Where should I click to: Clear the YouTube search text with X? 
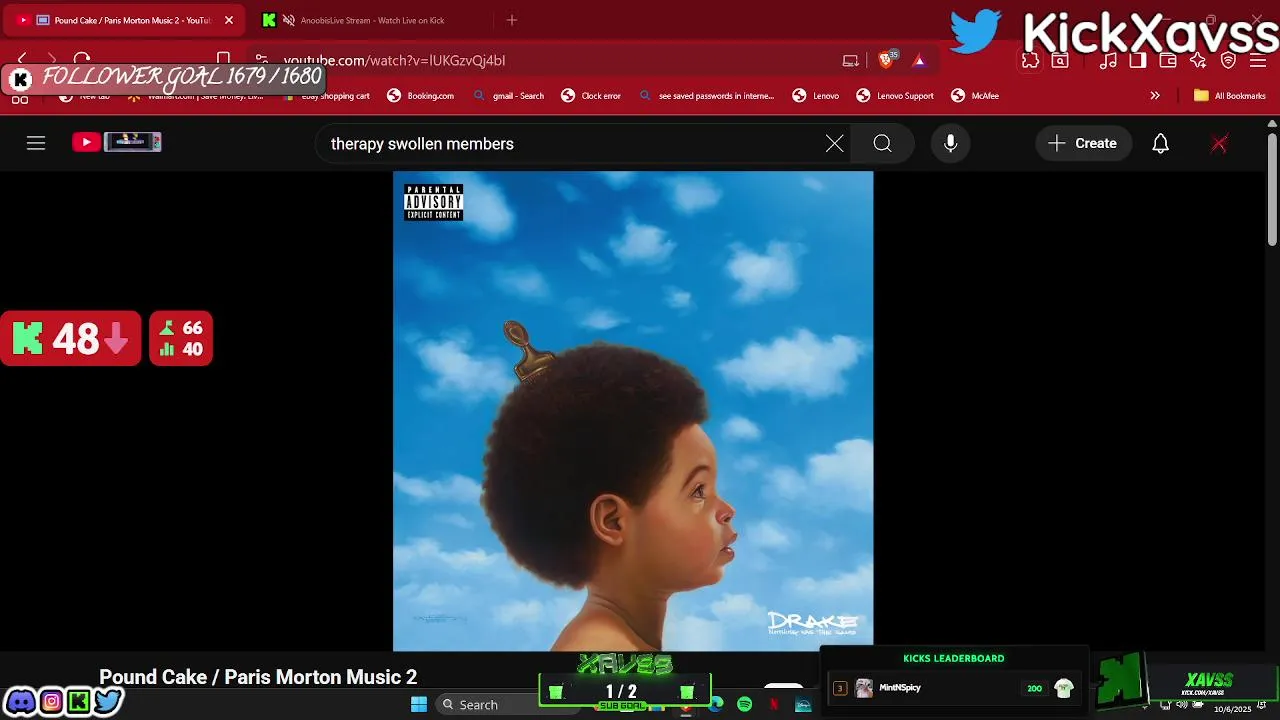click(x=835, y=143)
